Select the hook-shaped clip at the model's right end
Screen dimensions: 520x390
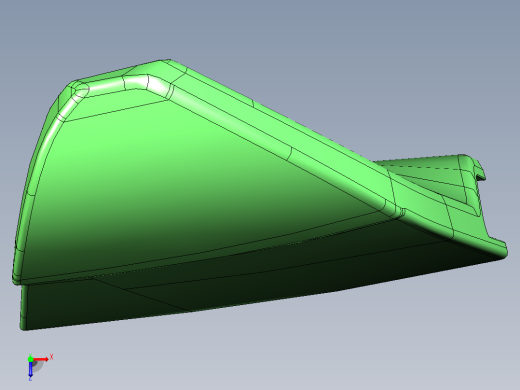tap(478, 168)
